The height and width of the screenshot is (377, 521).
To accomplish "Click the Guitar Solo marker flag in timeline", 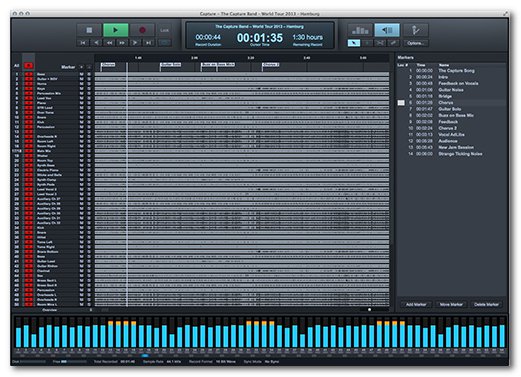I will (171, 65).
